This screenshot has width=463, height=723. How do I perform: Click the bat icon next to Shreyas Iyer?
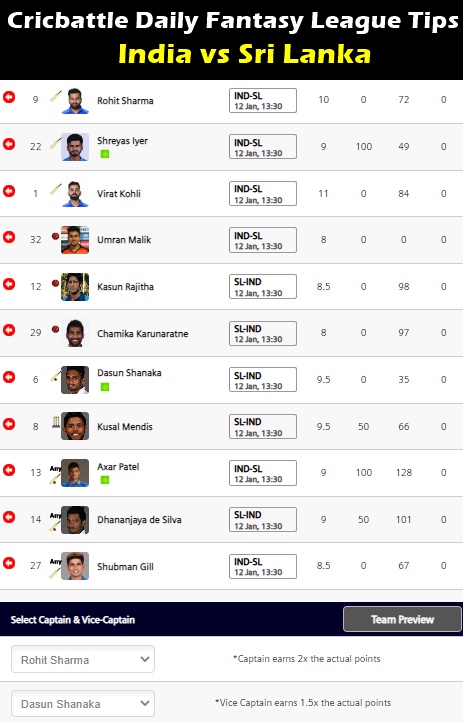coord(56,143)
